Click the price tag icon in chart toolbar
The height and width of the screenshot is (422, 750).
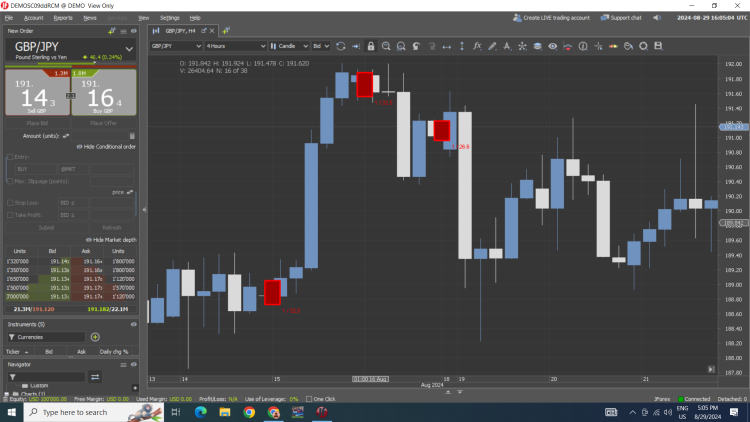[x=629, y=46]
